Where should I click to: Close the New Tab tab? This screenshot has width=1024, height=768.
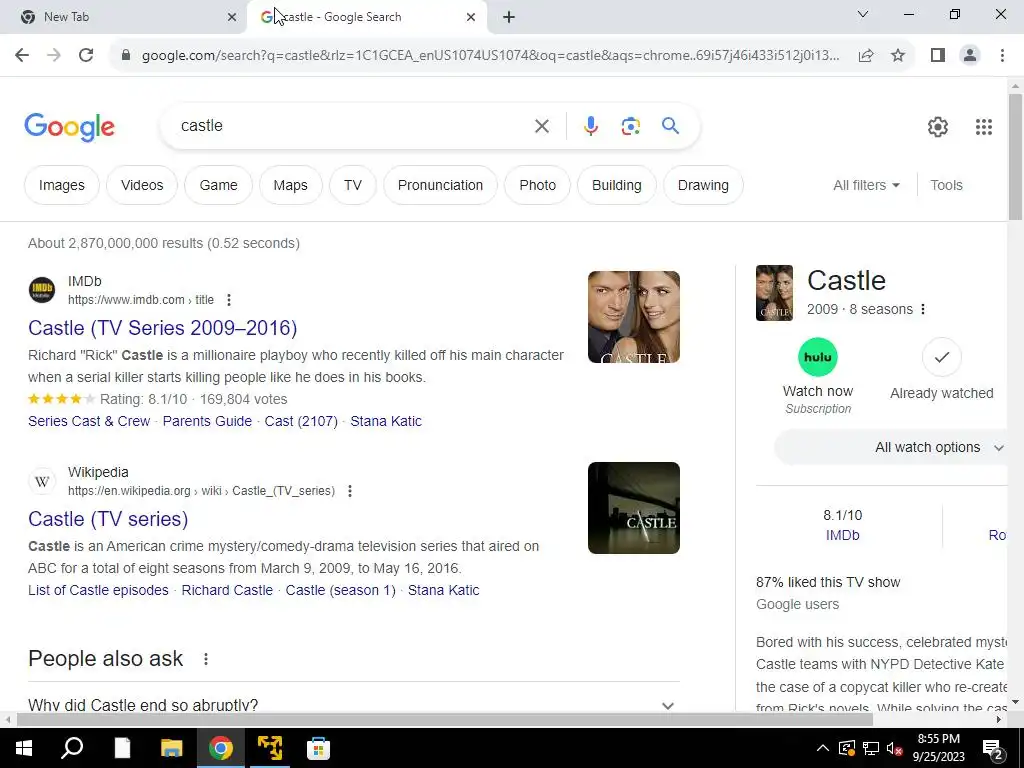231,18
